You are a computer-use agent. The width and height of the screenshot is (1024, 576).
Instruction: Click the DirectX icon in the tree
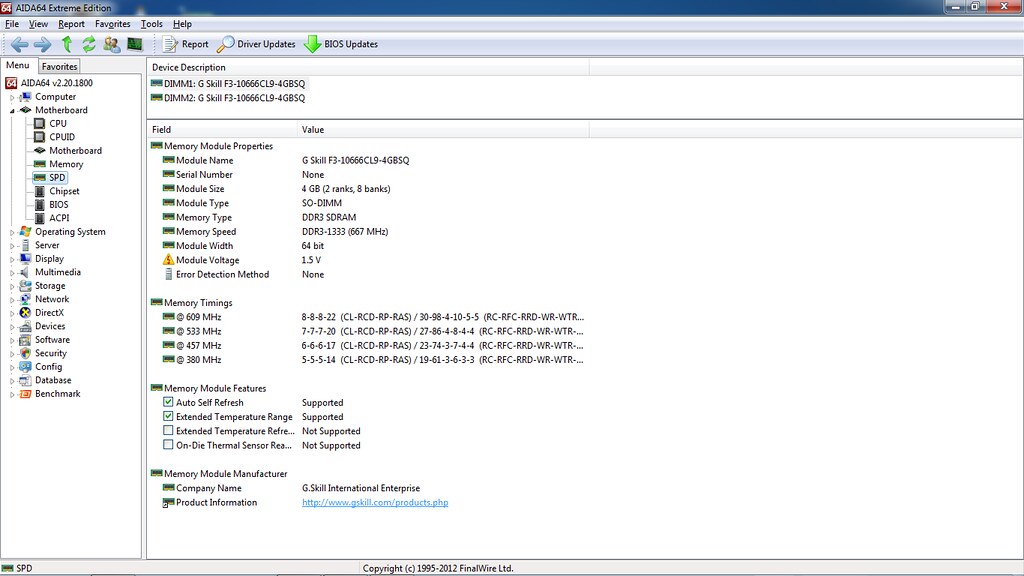pos(25,313)
